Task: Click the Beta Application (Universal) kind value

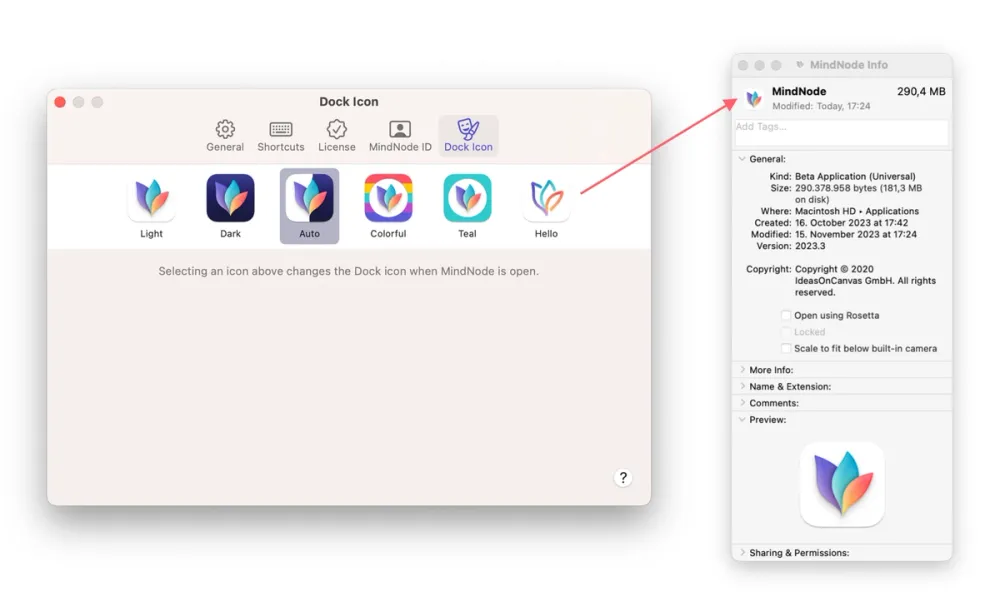Action: (x=855, y=177)
